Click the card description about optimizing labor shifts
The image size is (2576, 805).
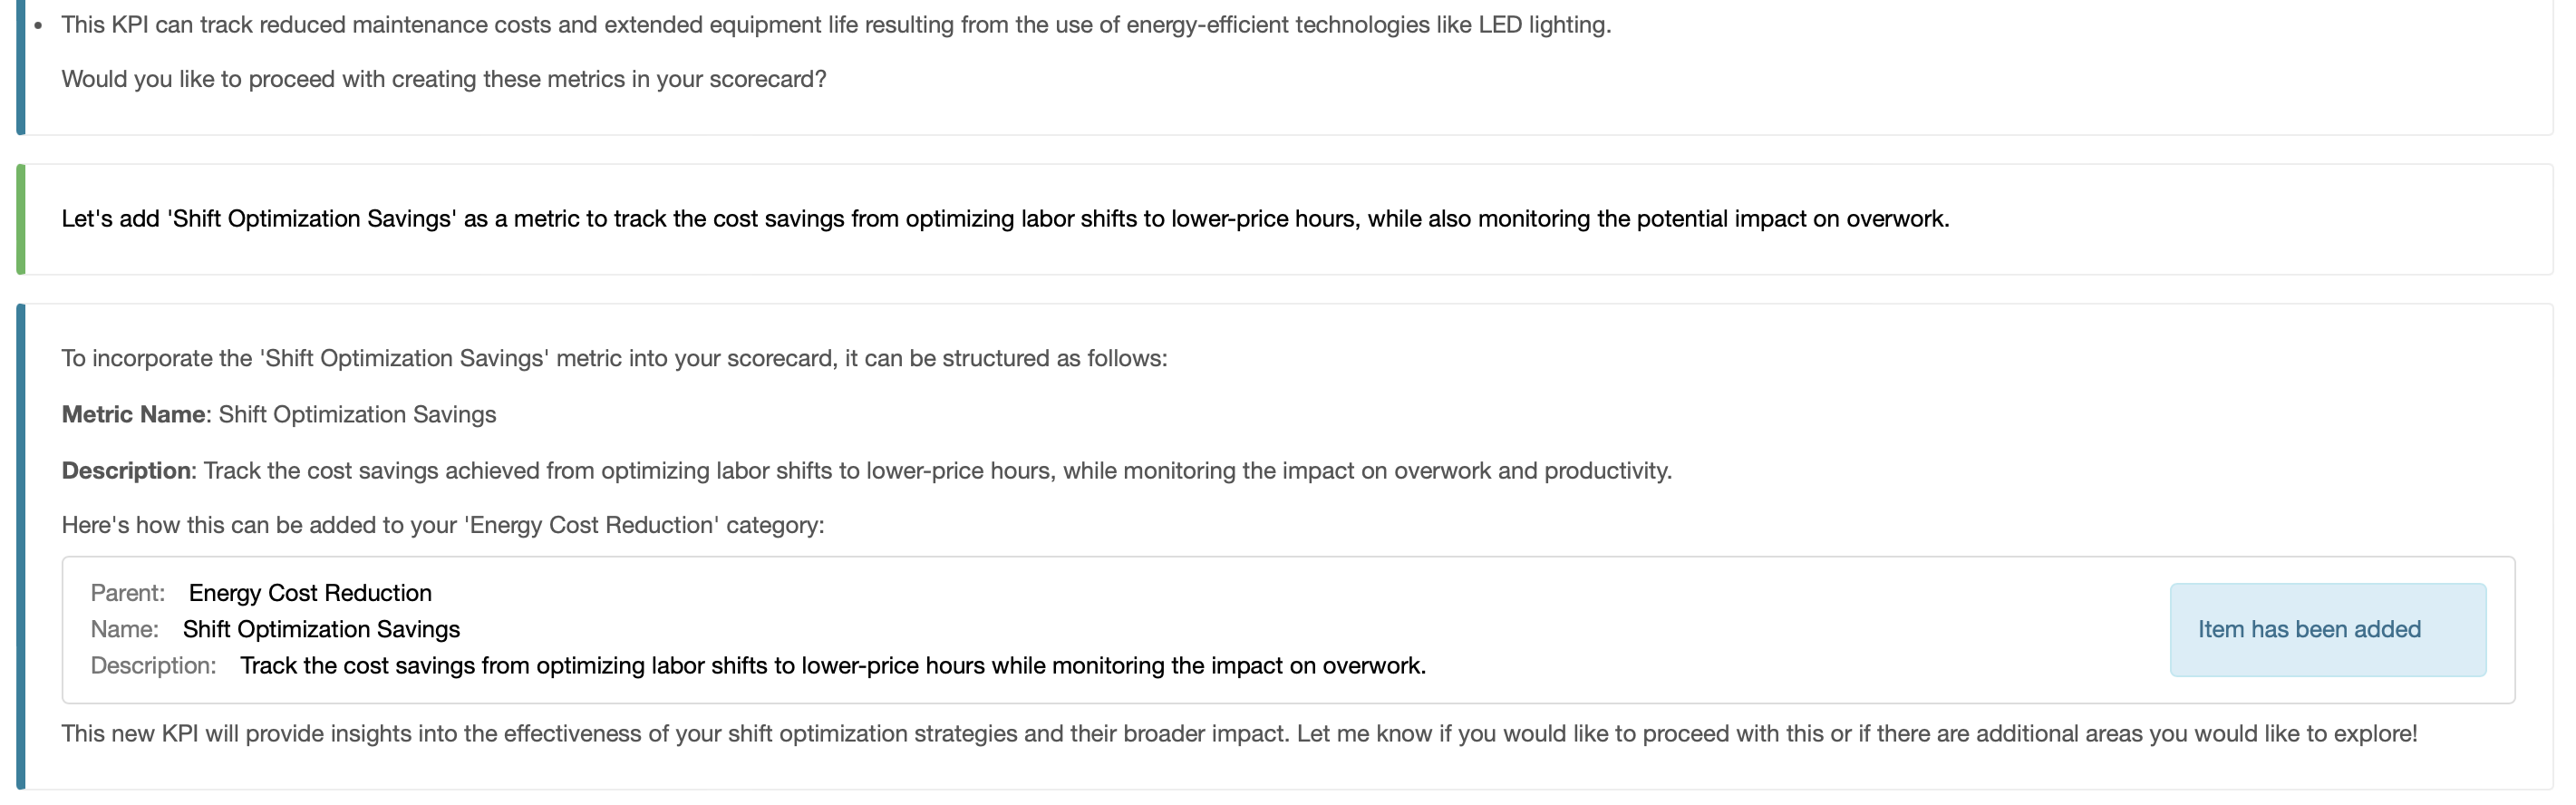[x=832, y=666]
